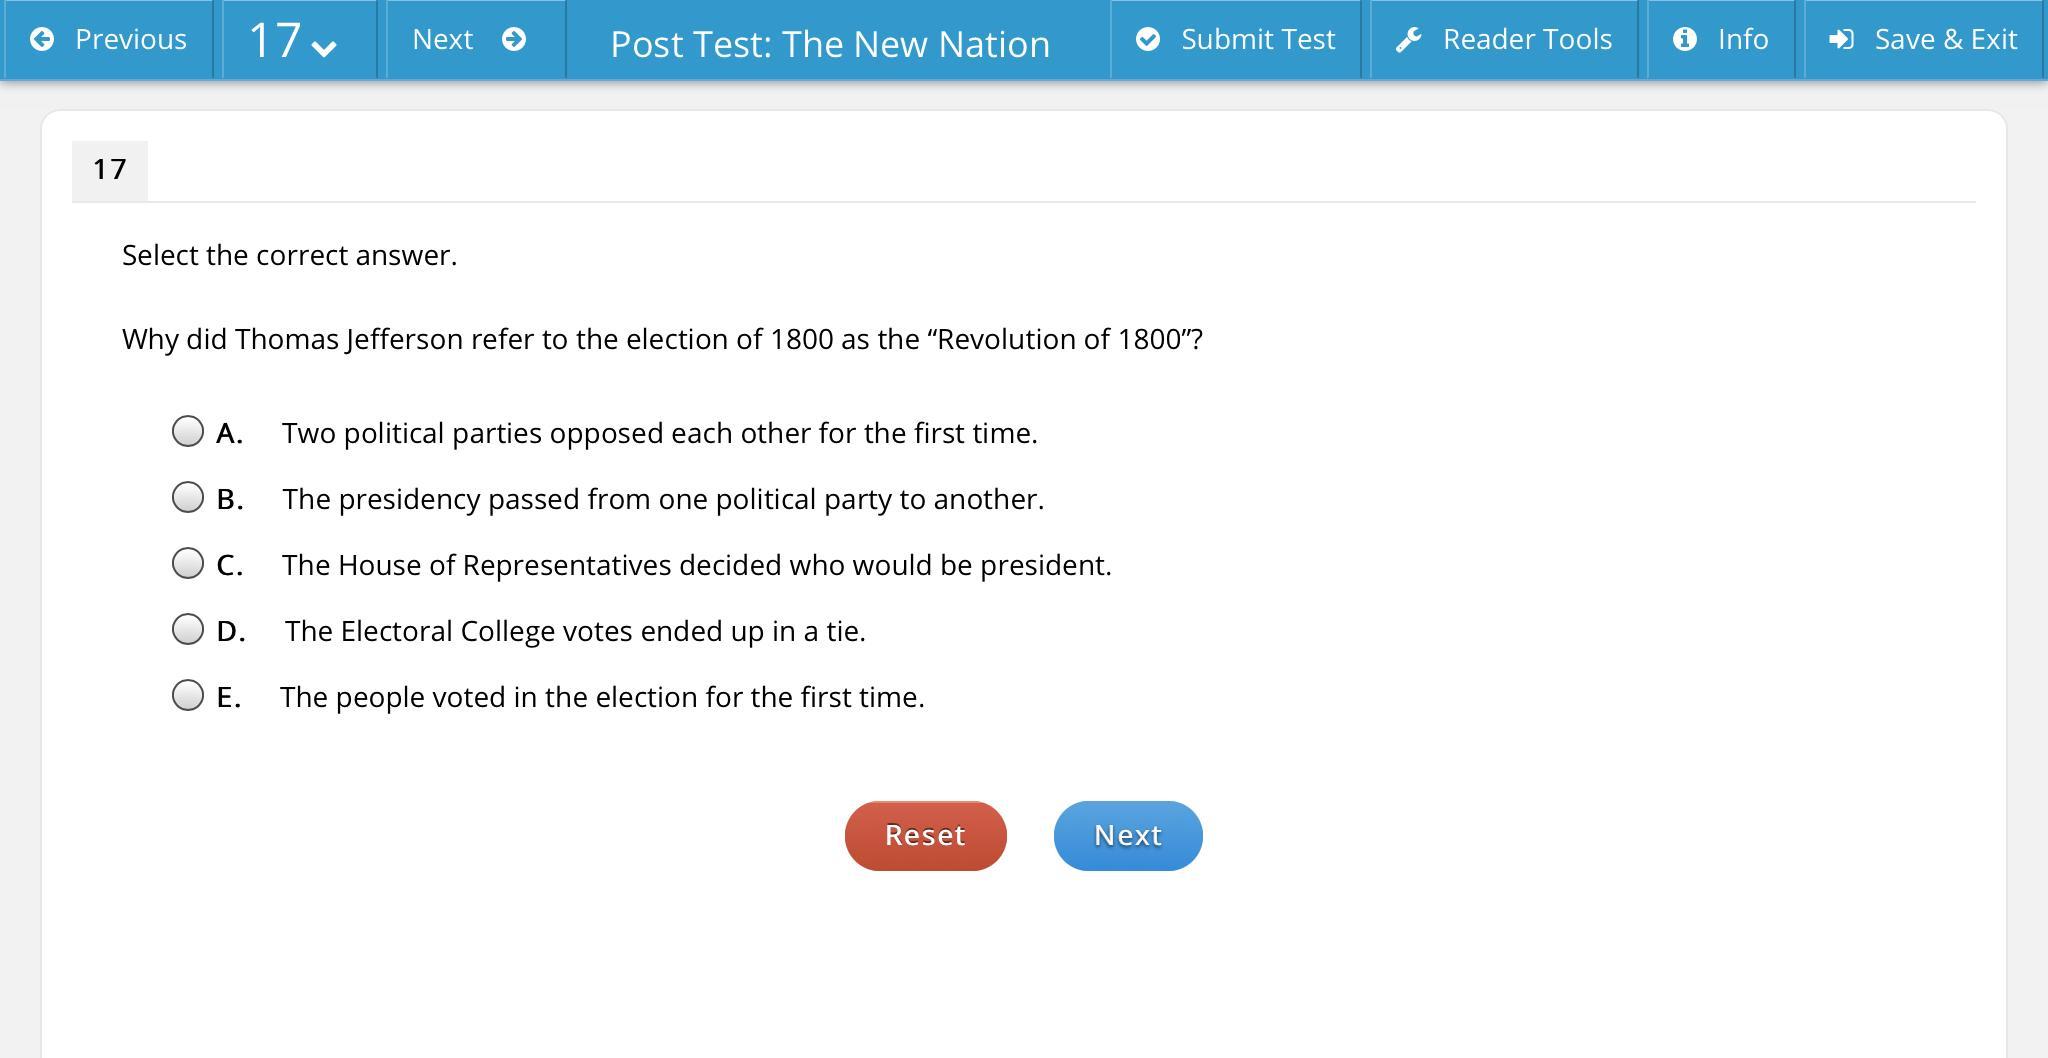Viewport: 2048px width, 1058px height.
Task: Click the Previous left-arrow icon
Action: click(42, 39)
